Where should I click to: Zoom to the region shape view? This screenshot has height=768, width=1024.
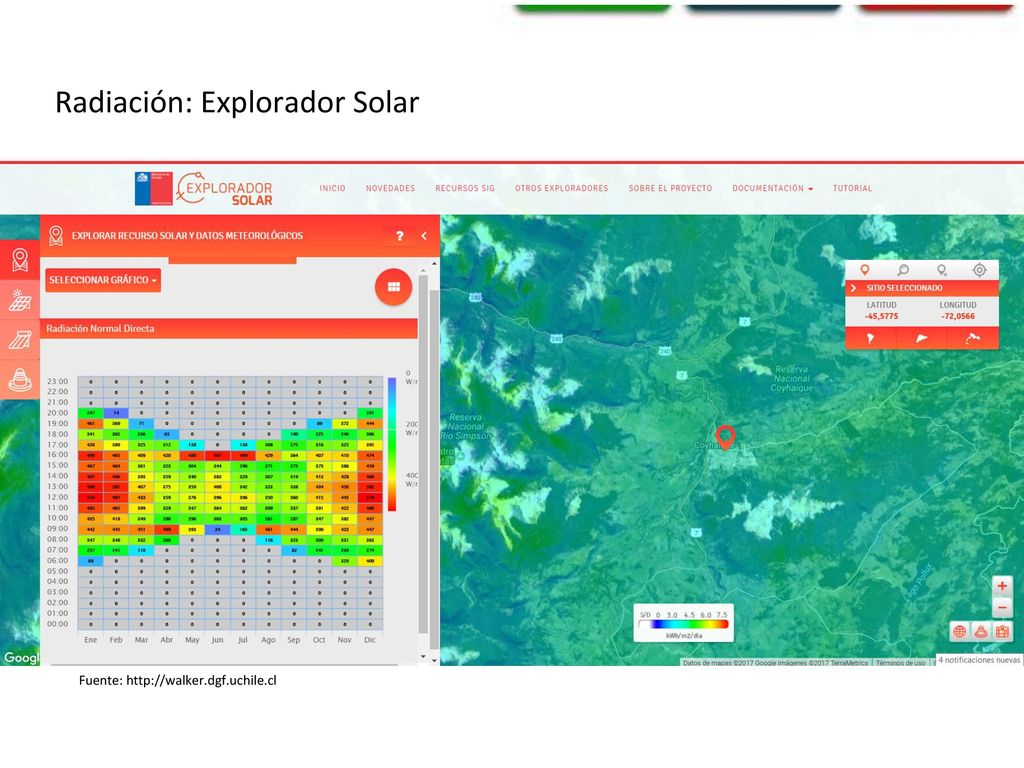(x=921, y=338)
